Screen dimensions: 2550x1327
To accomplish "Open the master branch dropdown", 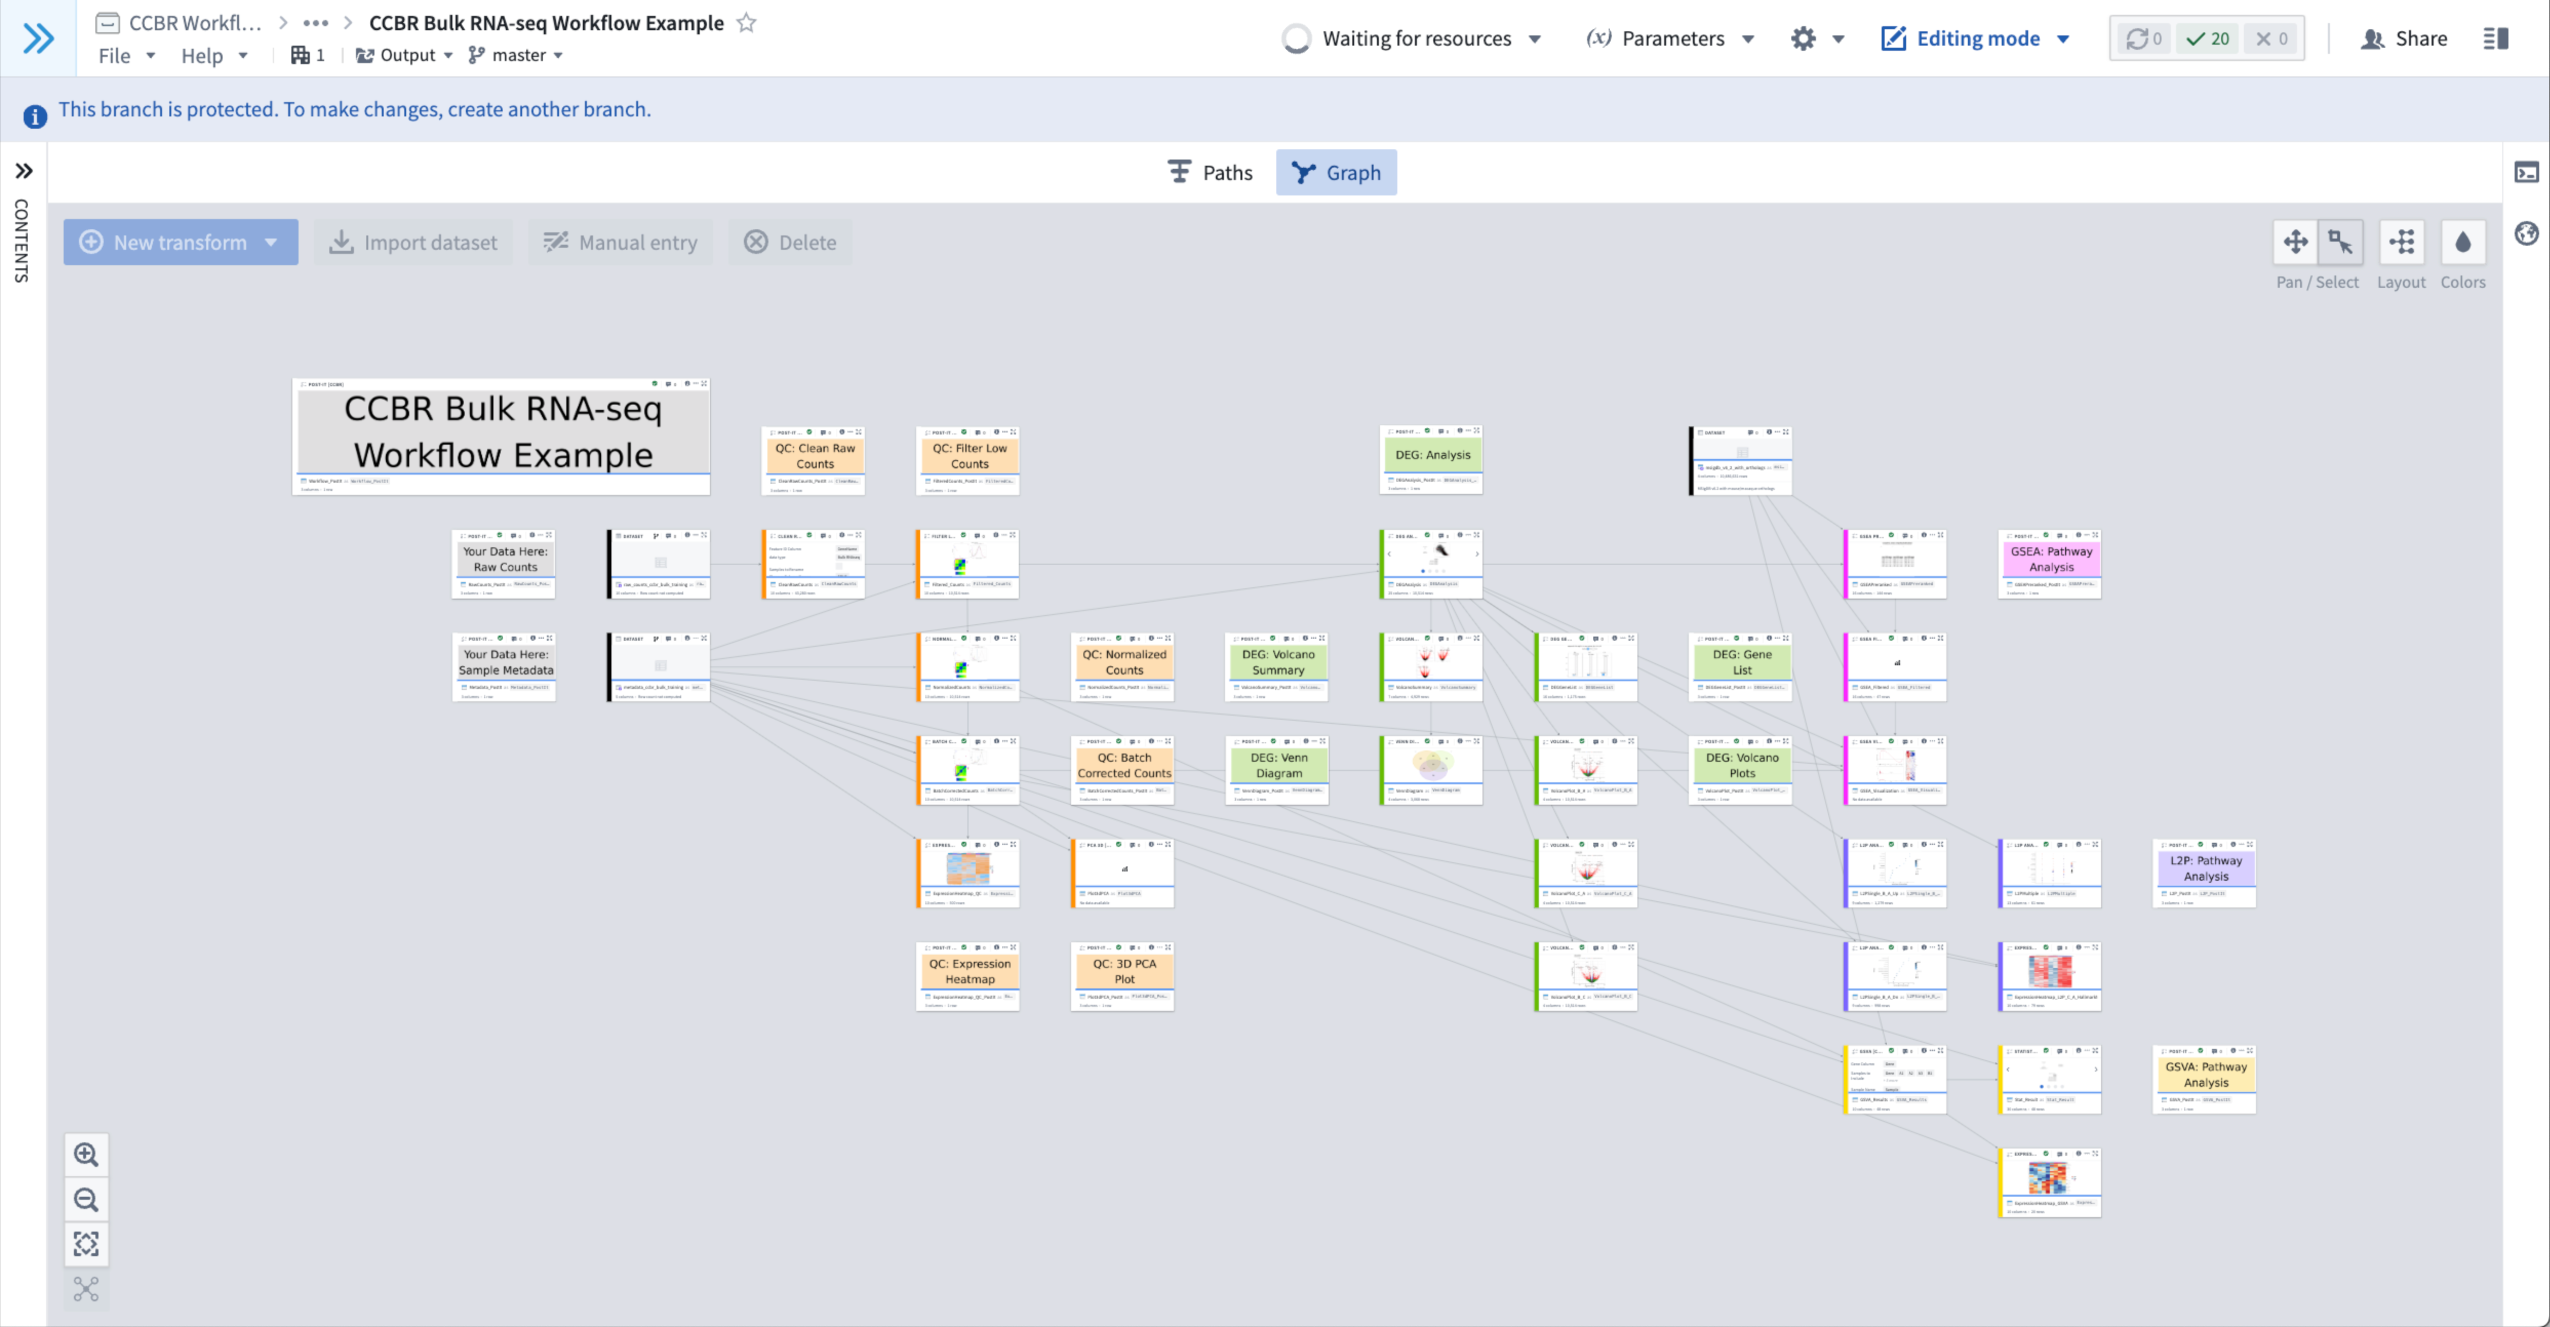I will click(516, 55).
